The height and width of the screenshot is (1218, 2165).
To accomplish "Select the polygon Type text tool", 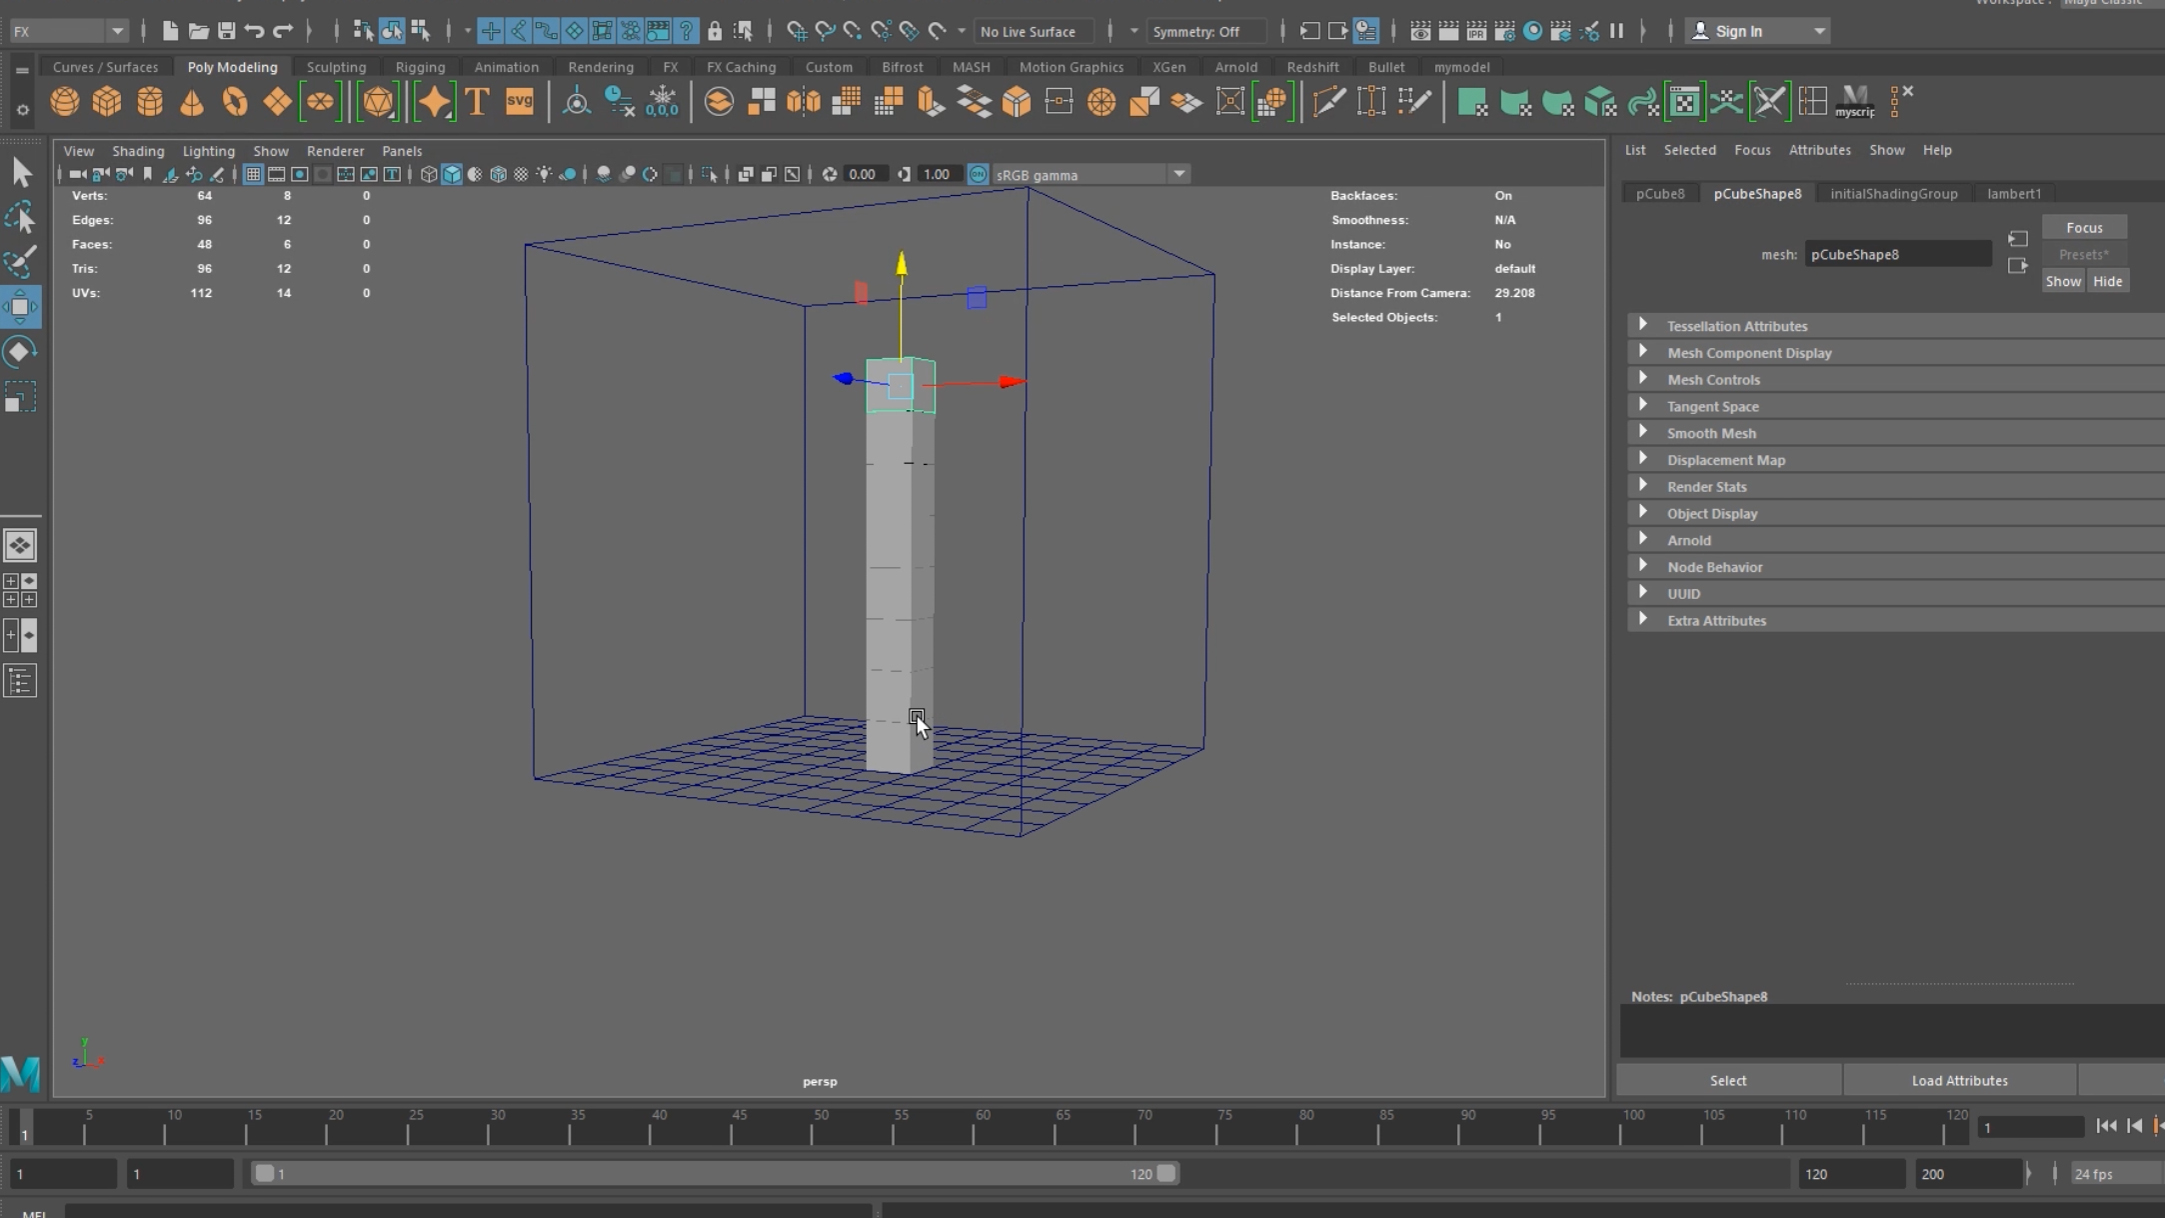I will (x=477, y=102).
